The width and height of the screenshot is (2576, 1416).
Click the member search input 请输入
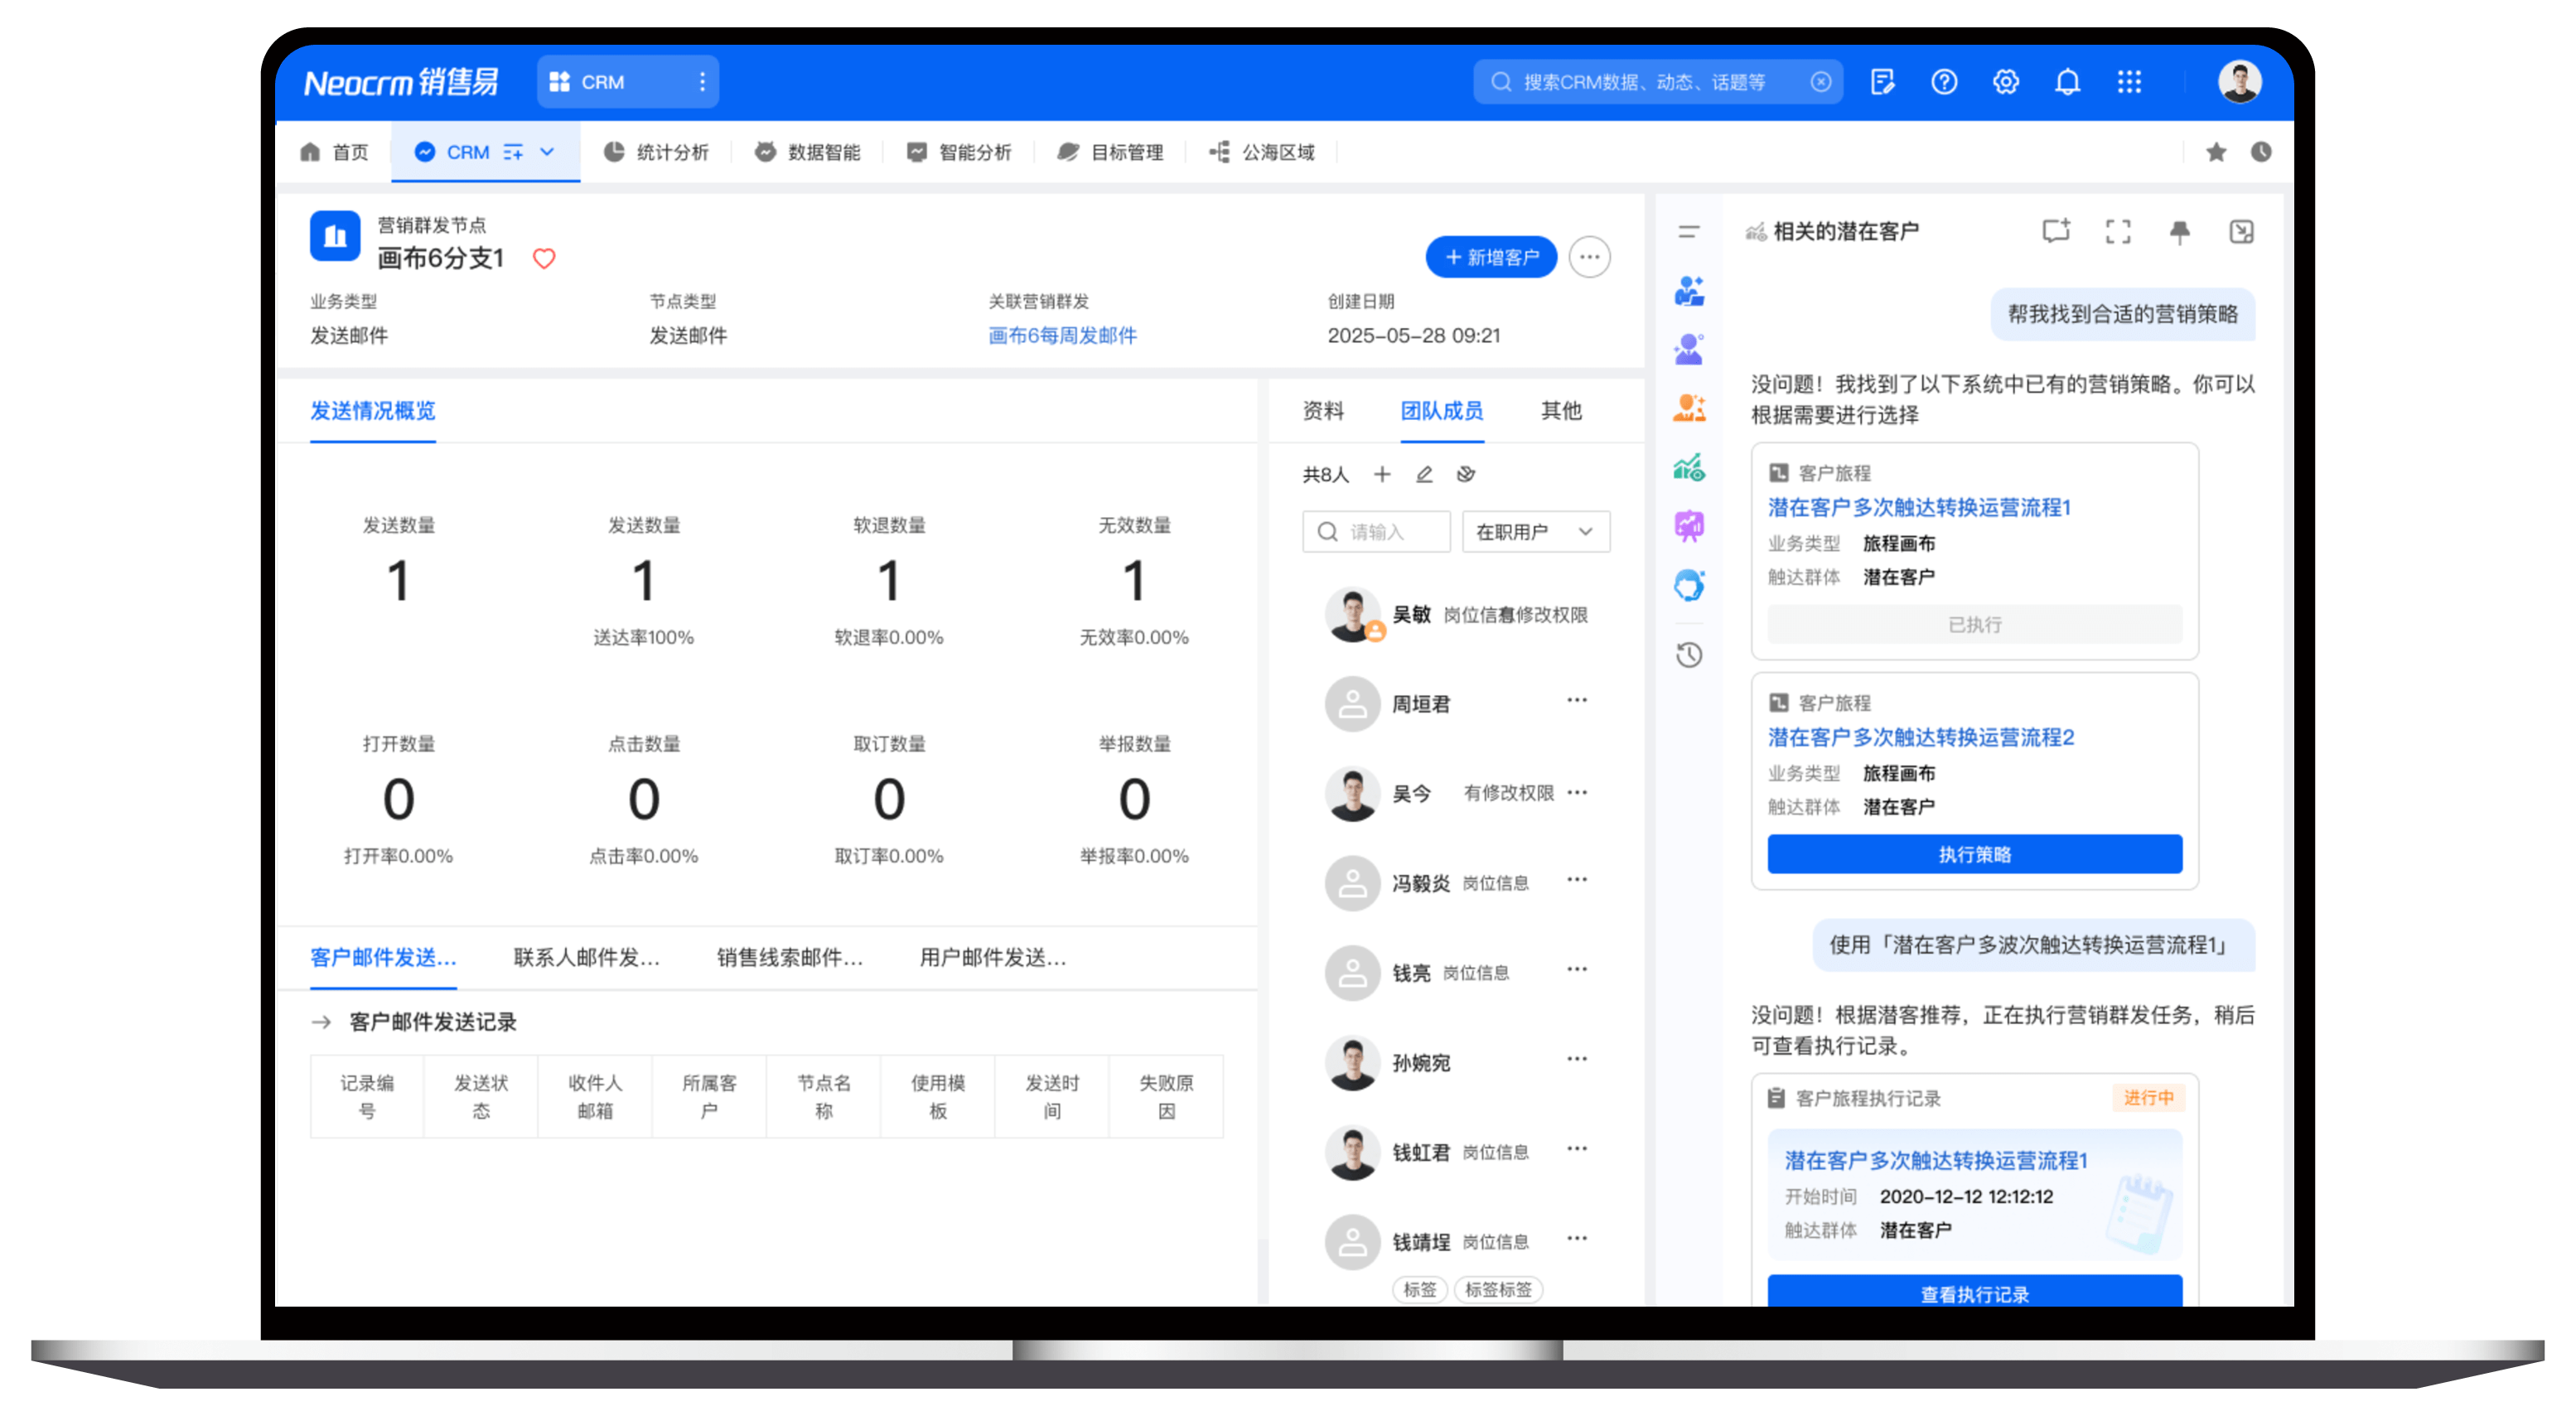[x=1377, y=532]
